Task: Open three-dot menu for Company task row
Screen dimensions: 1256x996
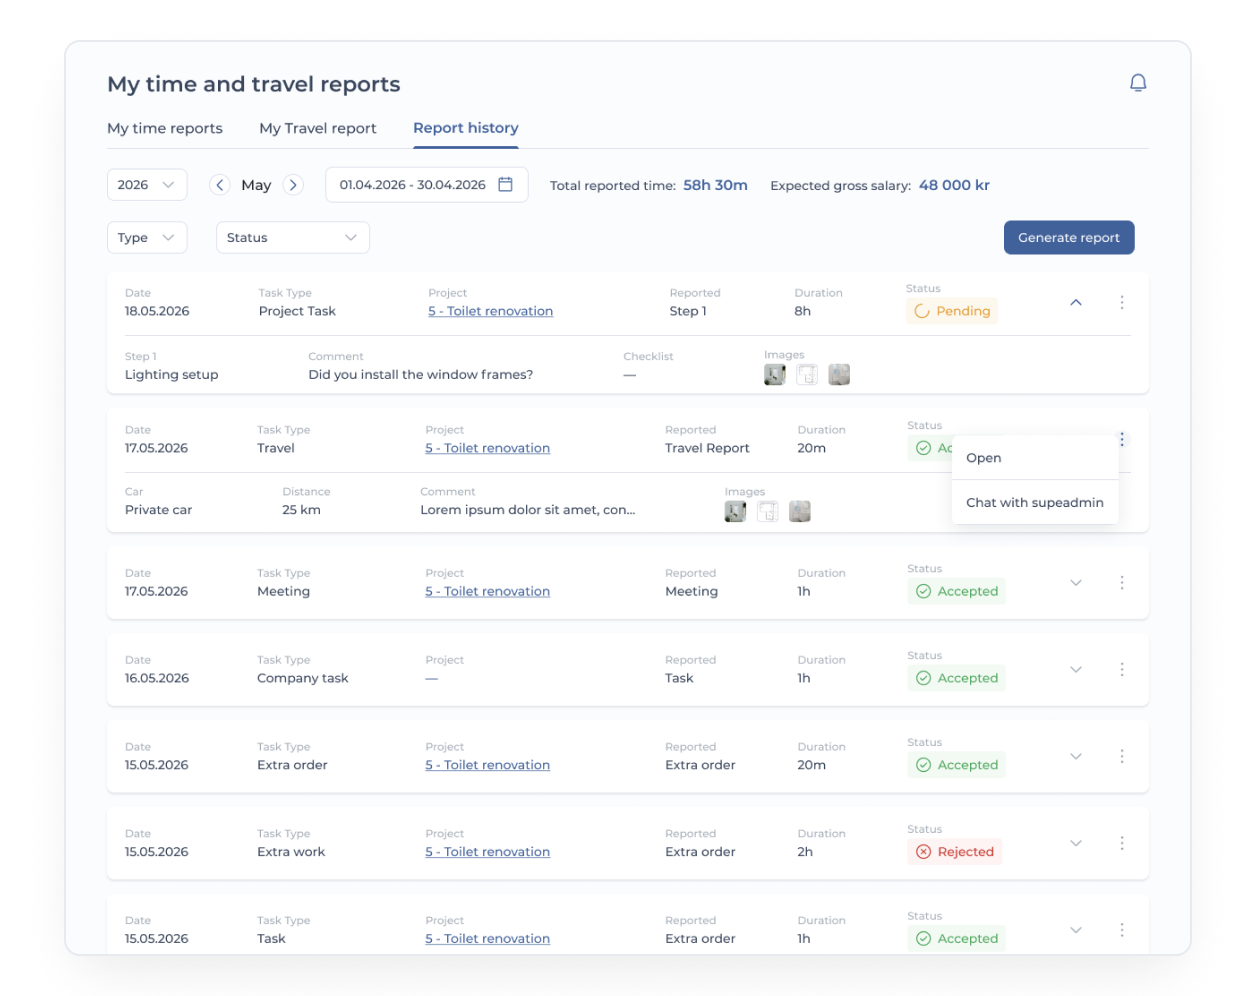Action: 1122,669
